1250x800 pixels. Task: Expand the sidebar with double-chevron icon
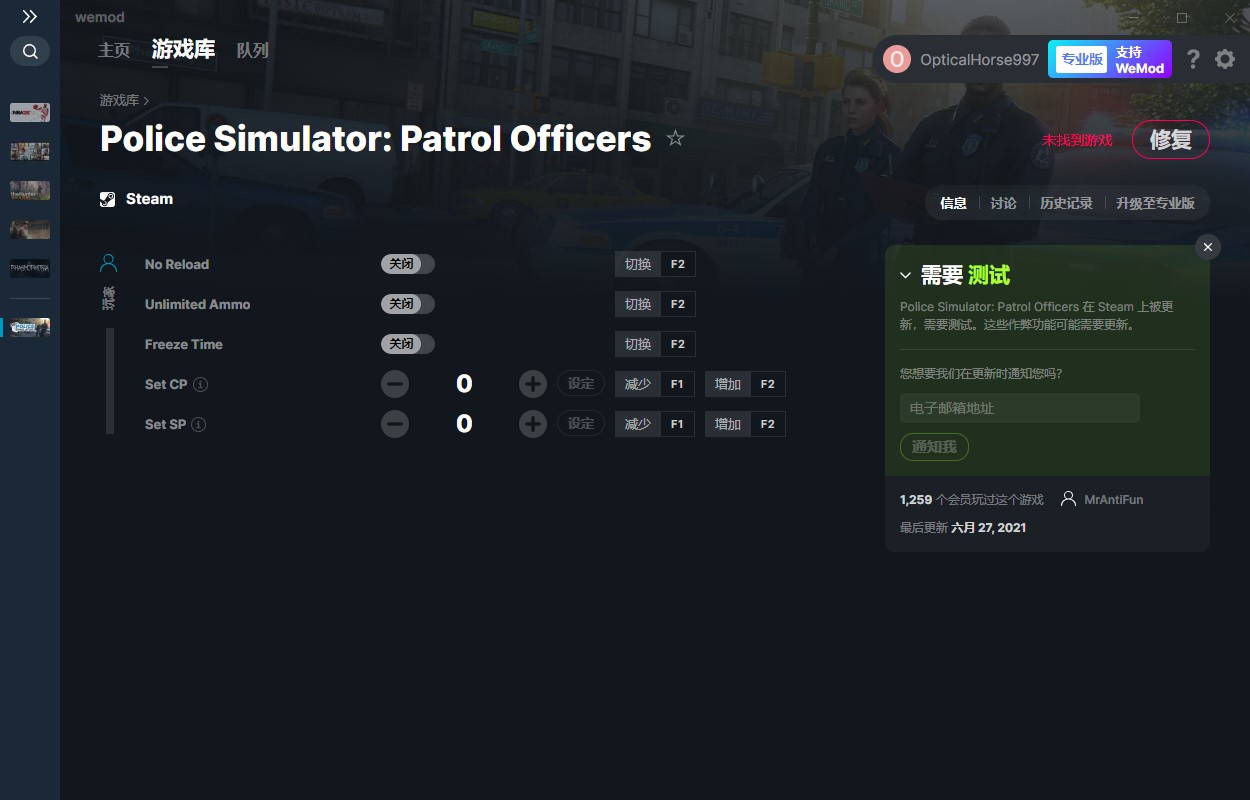click(x=29, y=17)
